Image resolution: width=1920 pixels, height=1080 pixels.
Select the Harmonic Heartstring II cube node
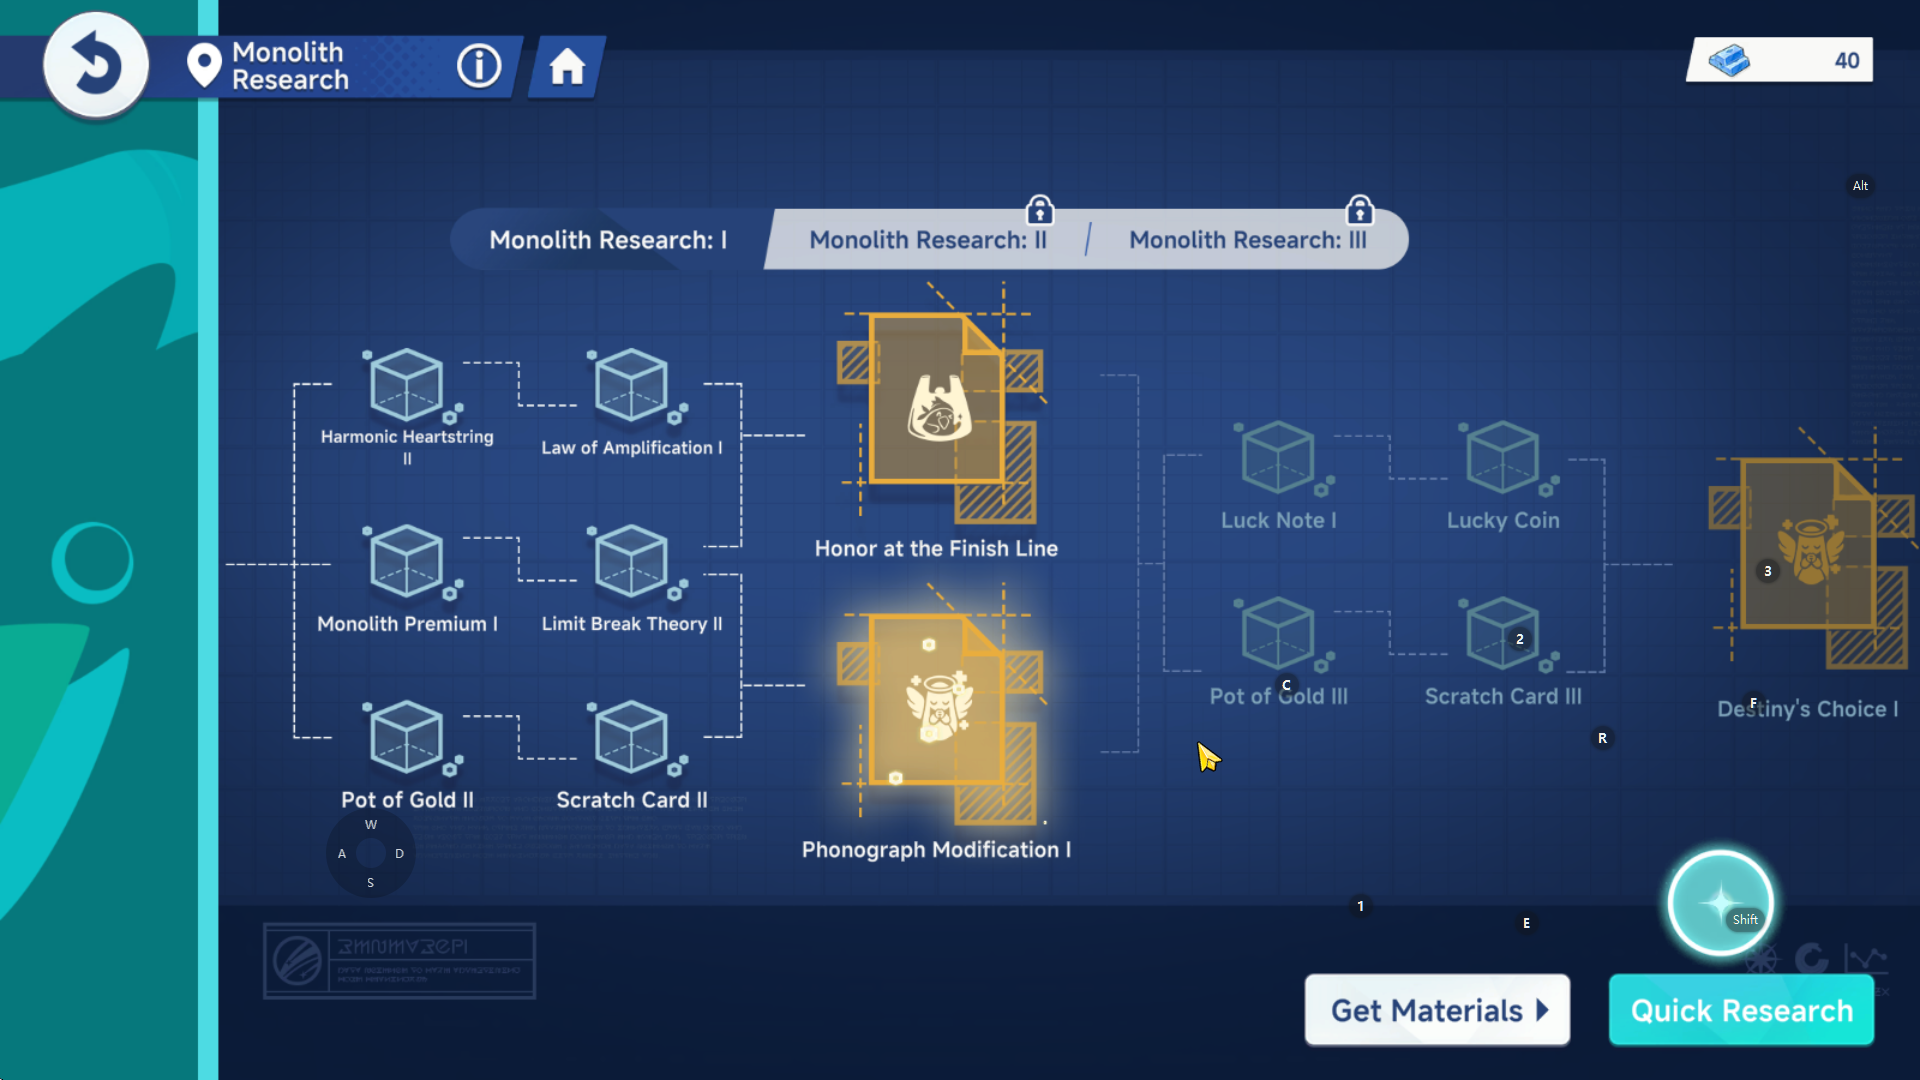pos(407,385)
